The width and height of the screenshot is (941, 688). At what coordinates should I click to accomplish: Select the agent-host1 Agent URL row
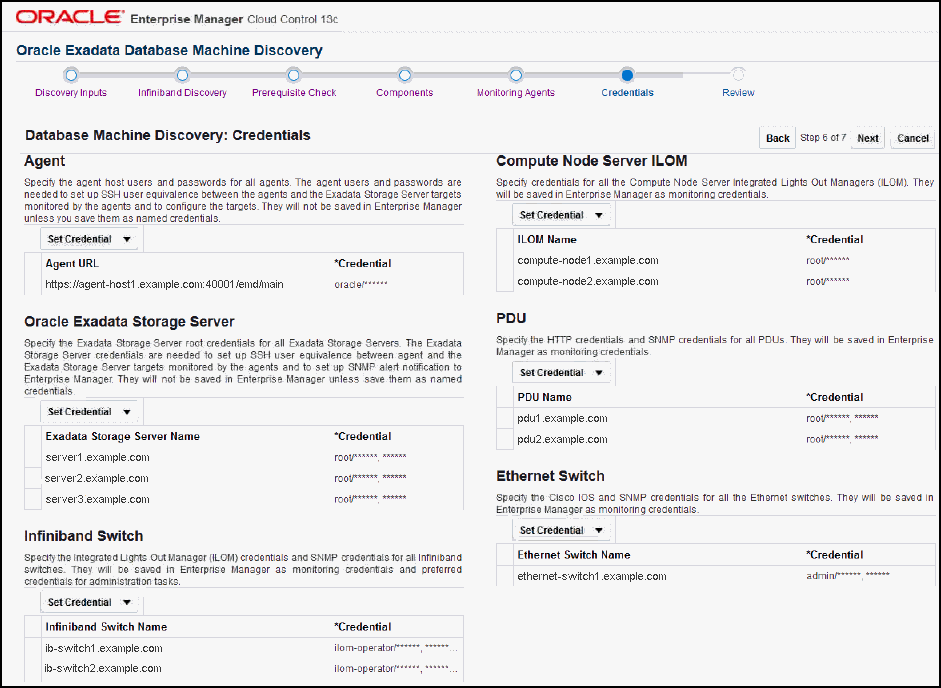[244, 285]
